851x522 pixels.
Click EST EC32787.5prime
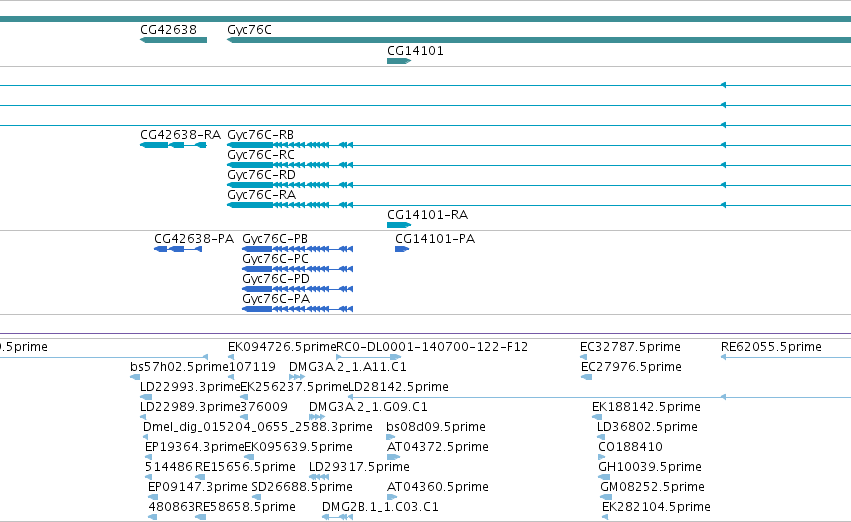[x=630, y=347]
